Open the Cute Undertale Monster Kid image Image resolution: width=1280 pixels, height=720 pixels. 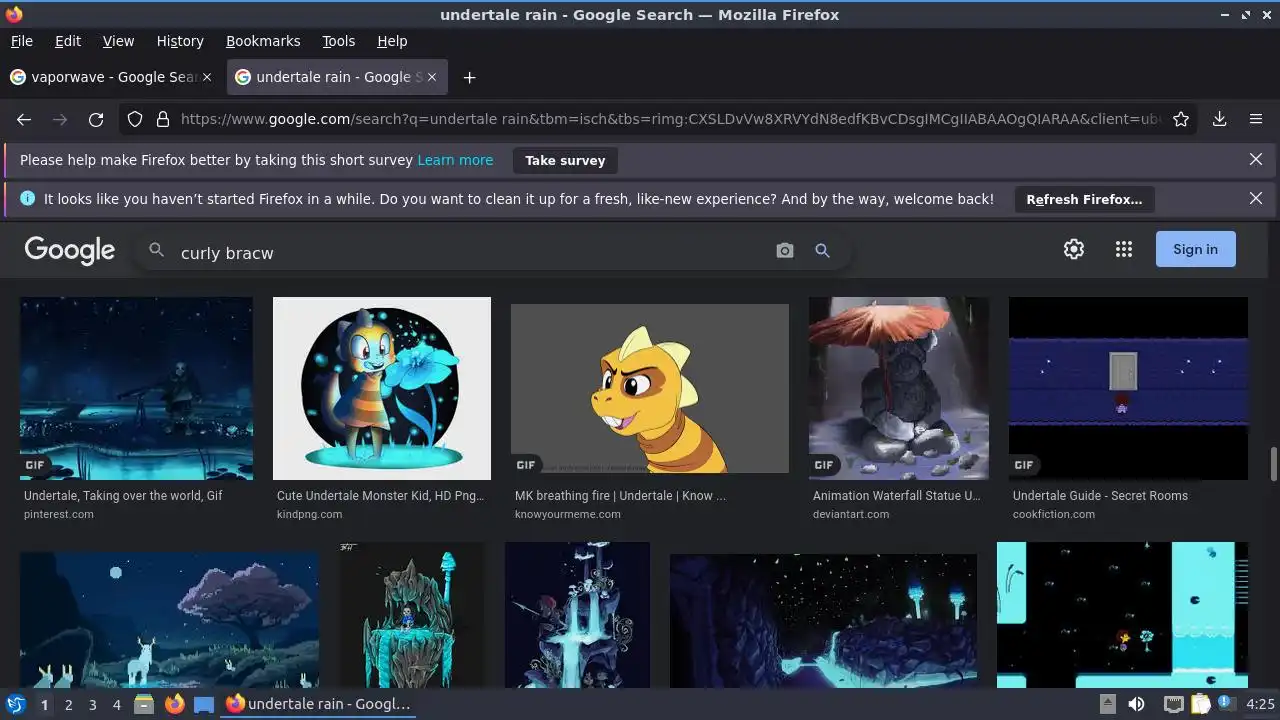click(382, 388)
